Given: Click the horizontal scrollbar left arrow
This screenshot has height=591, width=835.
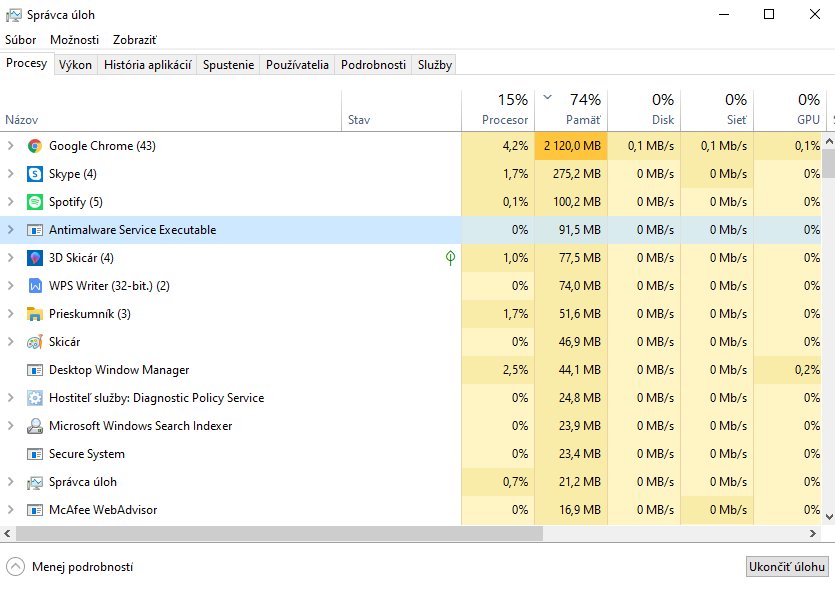Looking at the screenshot, I should (7, 533).
